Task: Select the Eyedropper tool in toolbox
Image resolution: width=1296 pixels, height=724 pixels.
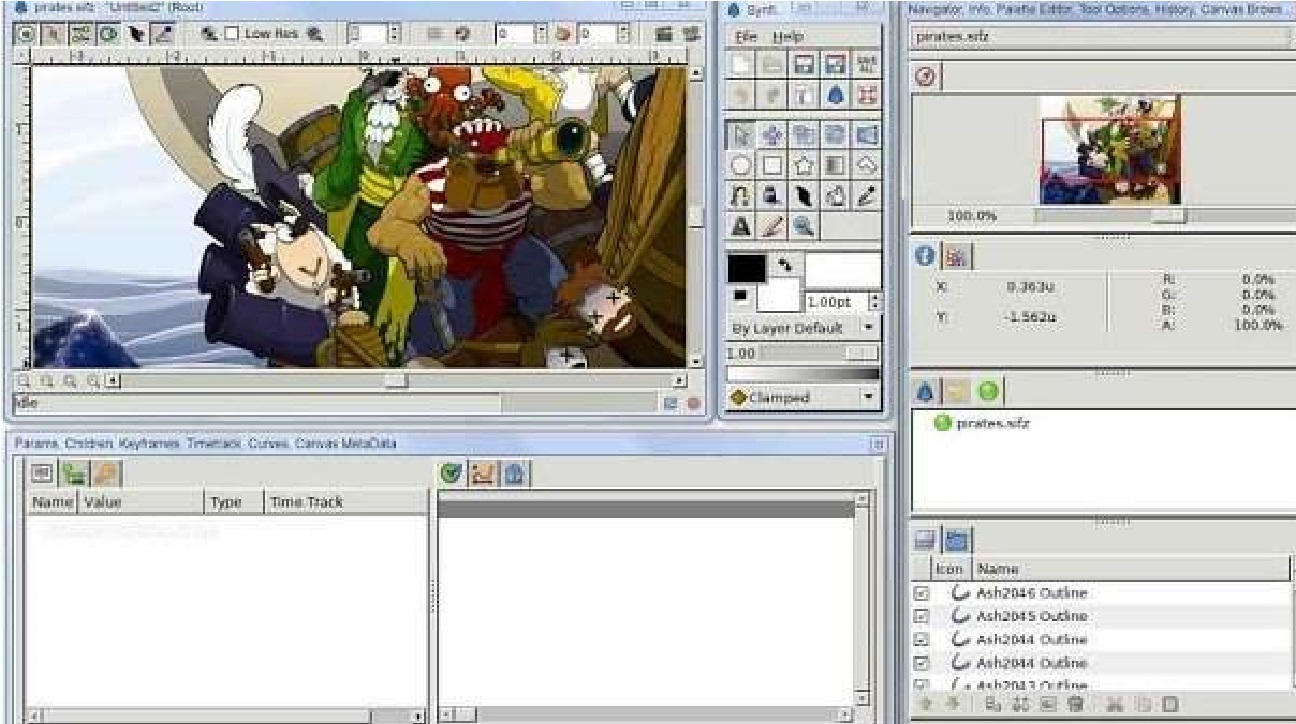Action: click(x=866, y=196)
